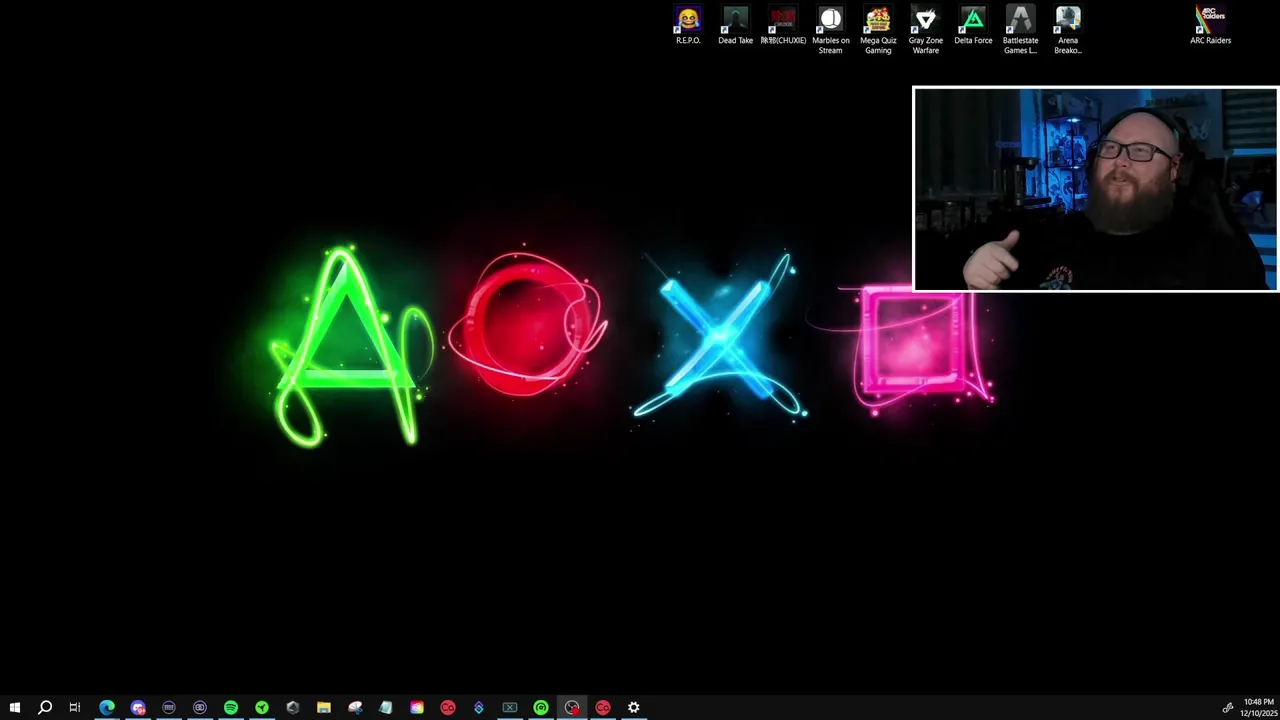Open the Delta Force desktop shortcut

pyautogui.click(x=973, y=25)
